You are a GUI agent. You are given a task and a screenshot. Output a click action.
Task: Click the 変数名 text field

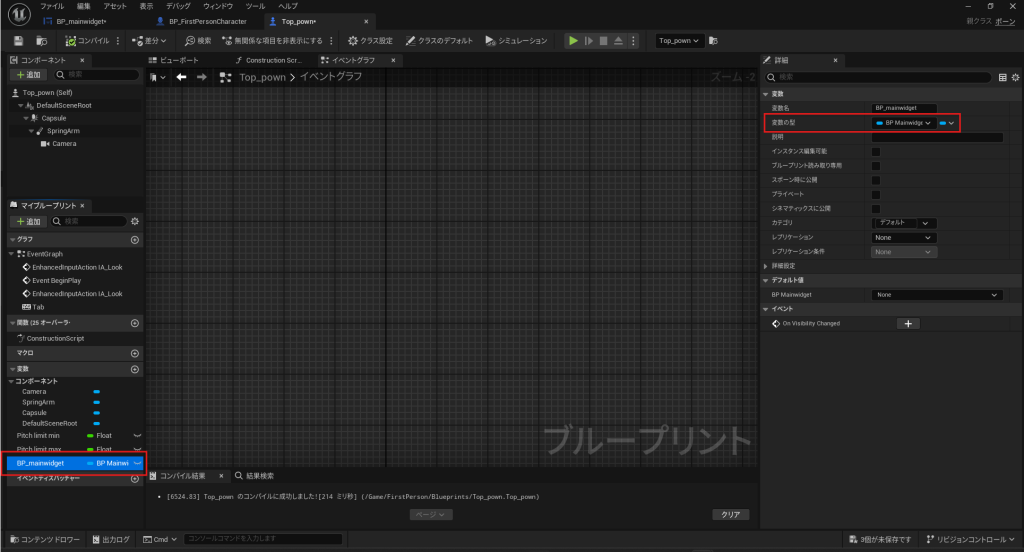coord(903,107)
